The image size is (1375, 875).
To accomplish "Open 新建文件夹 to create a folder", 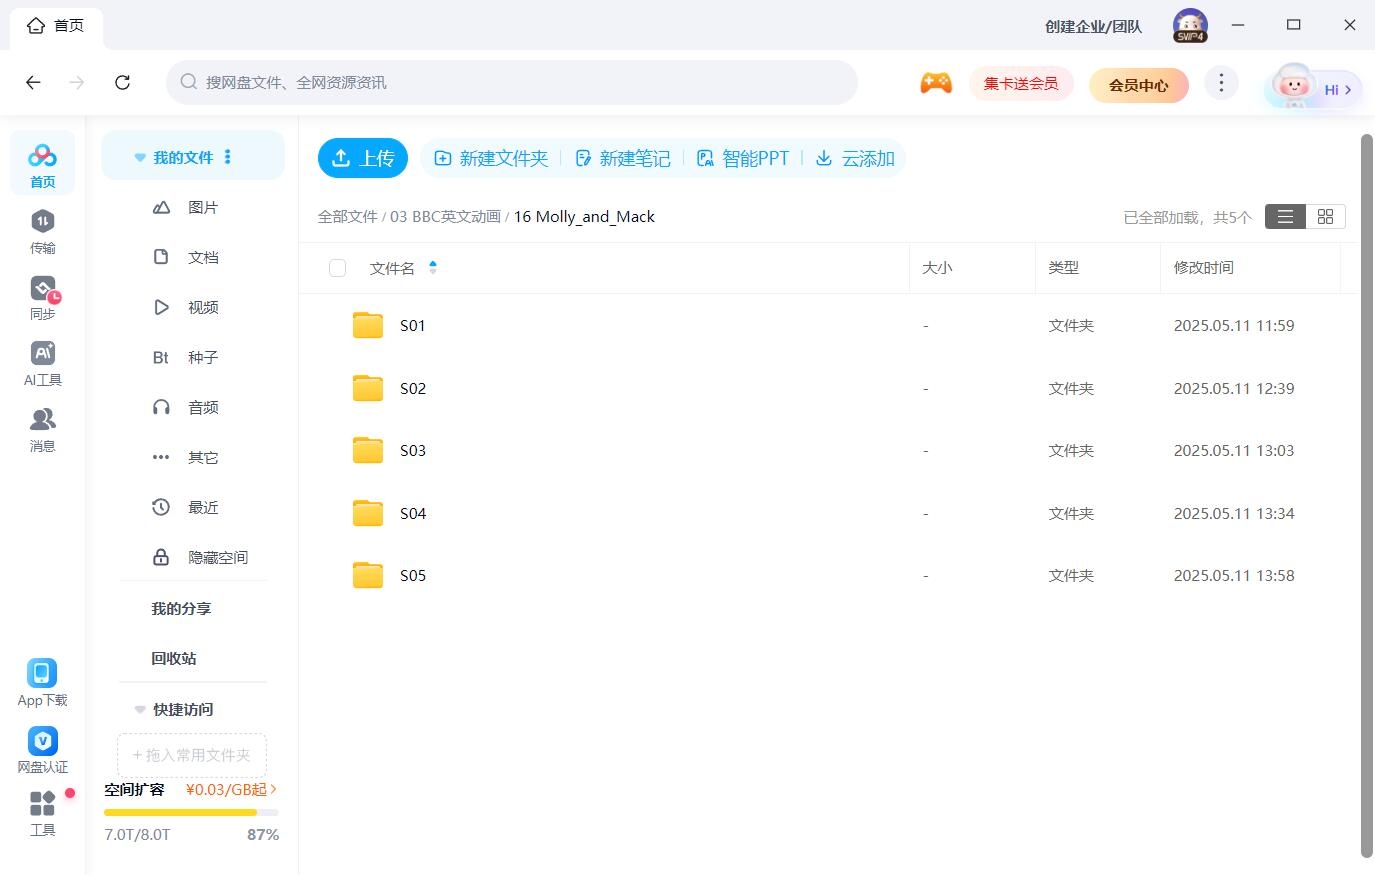I will (491, 158).
